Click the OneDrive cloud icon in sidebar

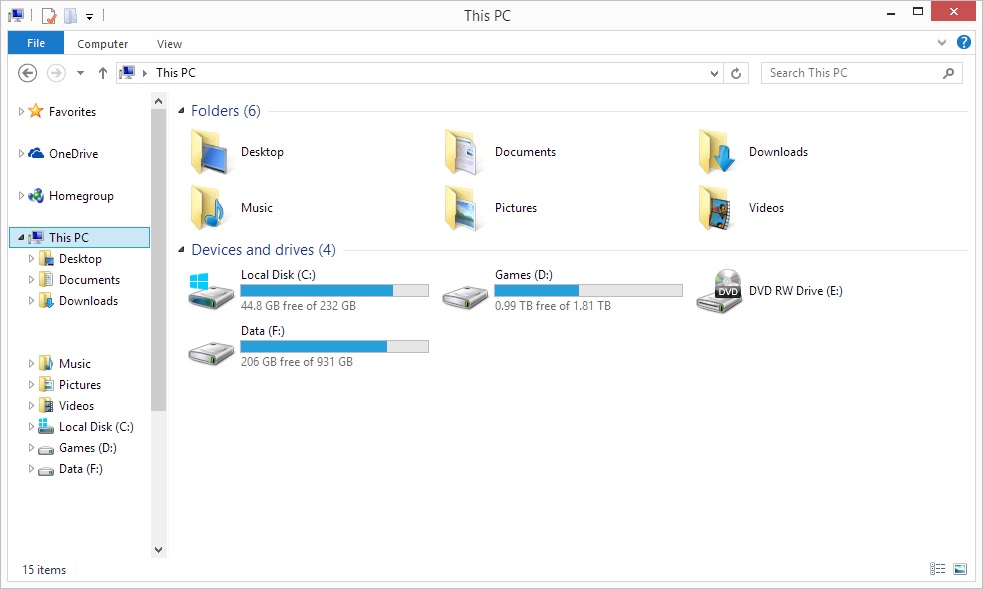(x=36, y=154)
